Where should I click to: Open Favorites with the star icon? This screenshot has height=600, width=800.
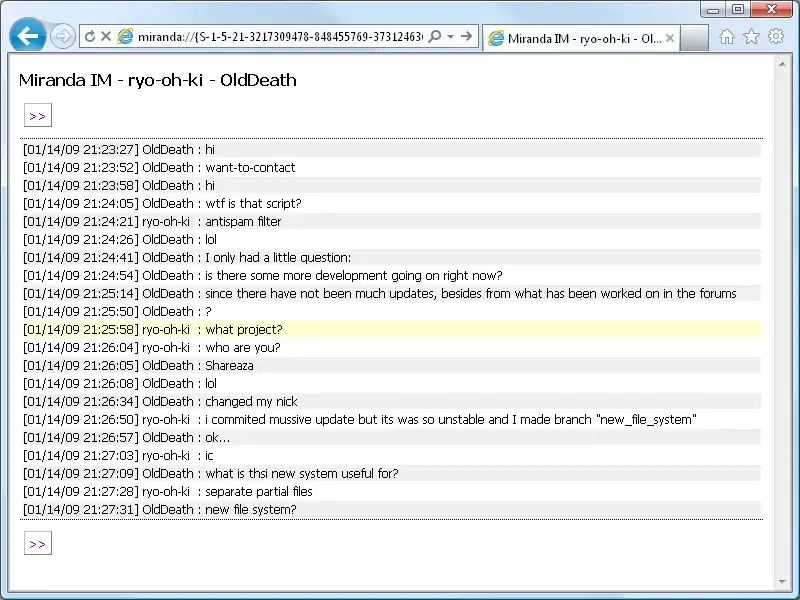[751, 37]
